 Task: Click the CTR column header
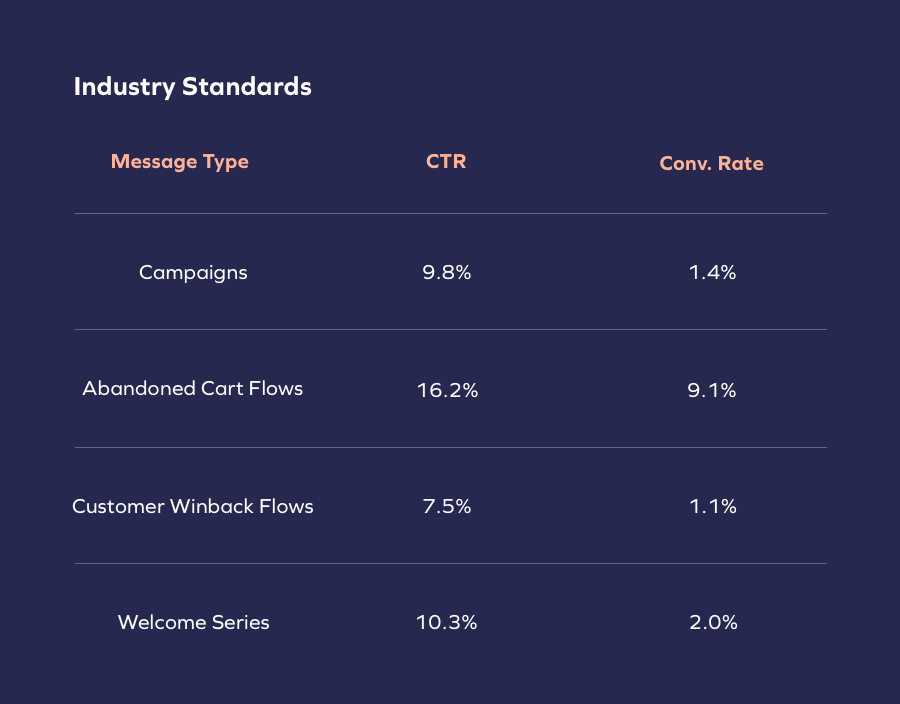coord(446,161)
